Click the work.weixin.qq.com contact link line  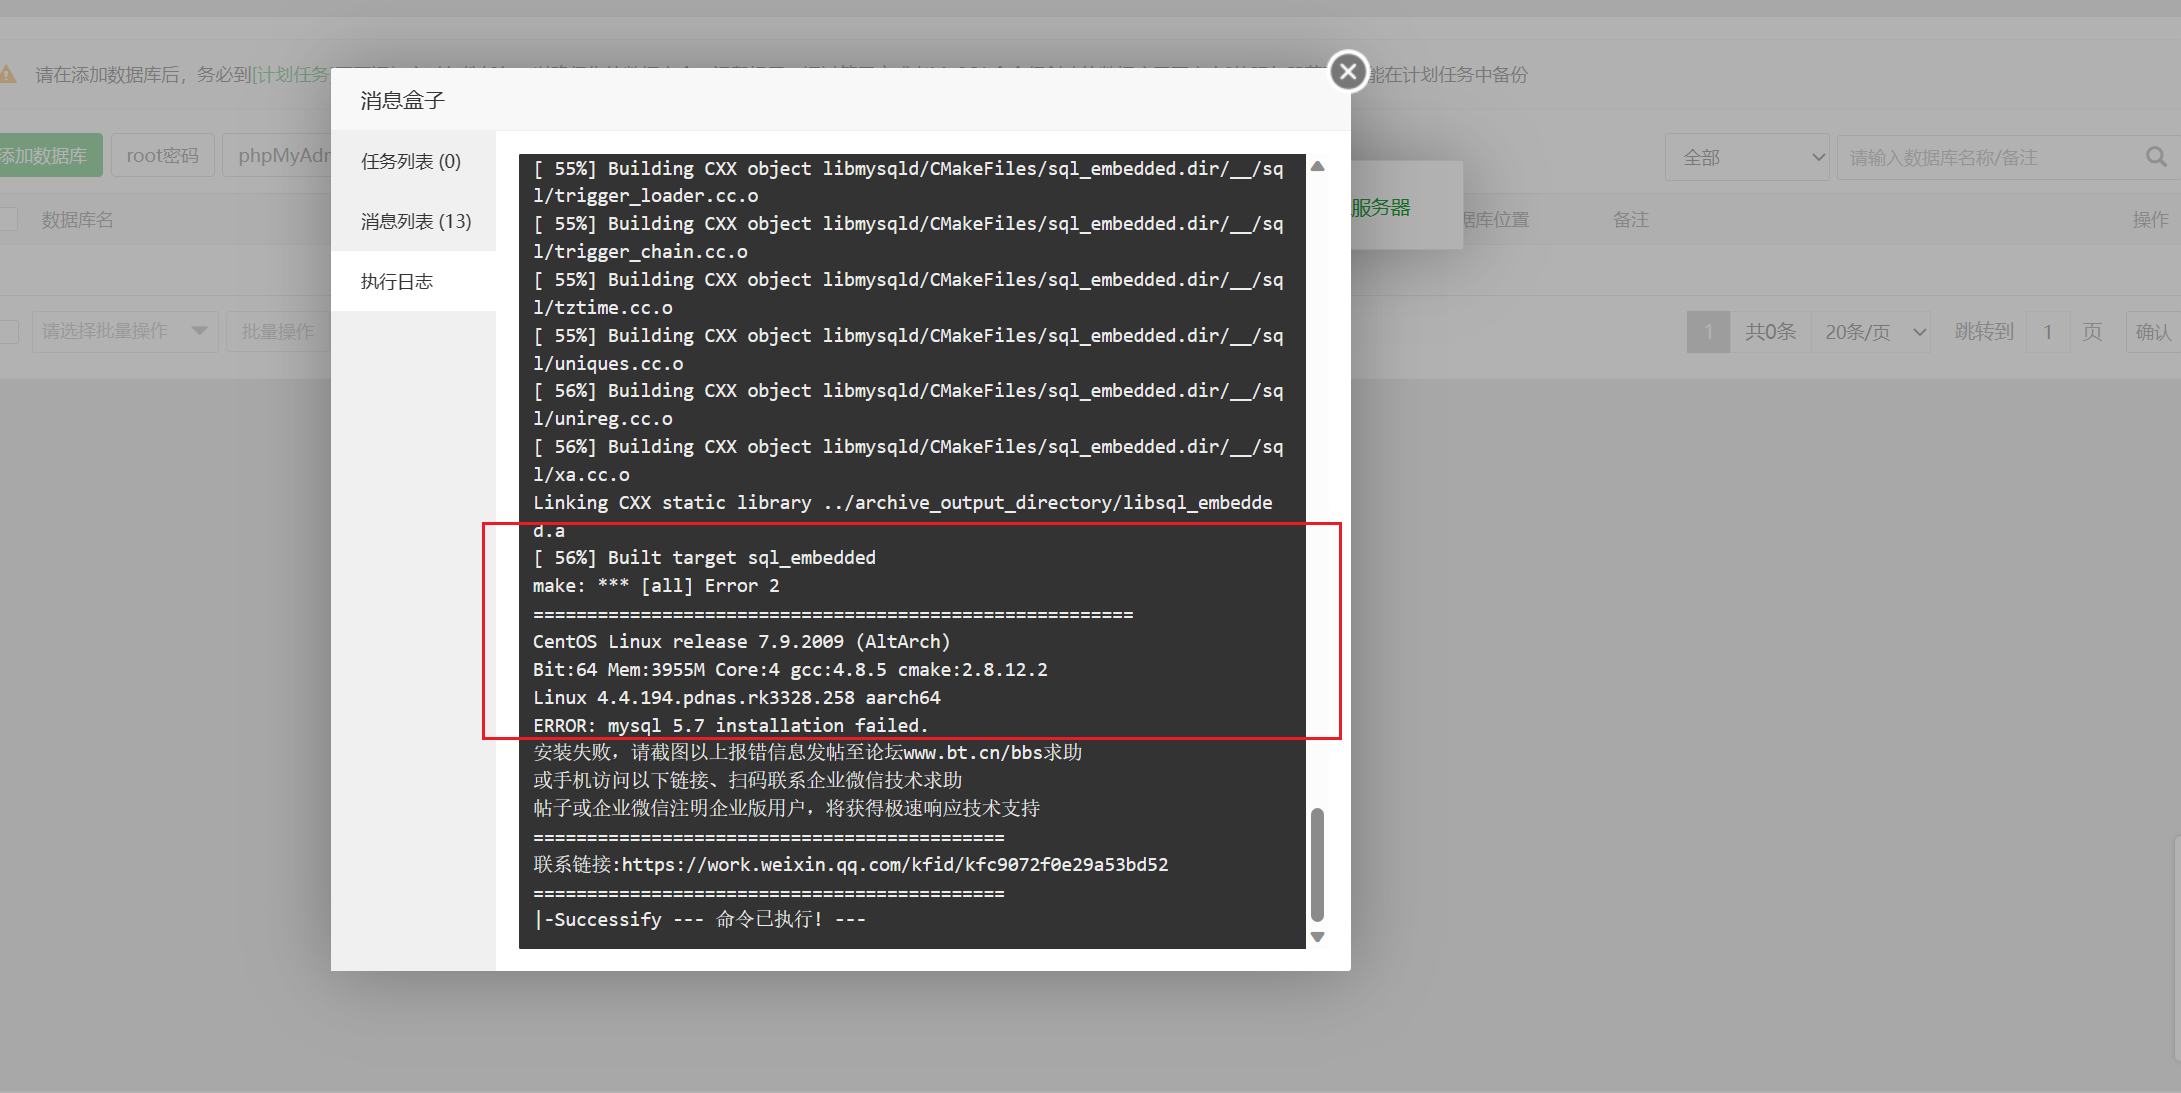851,864
